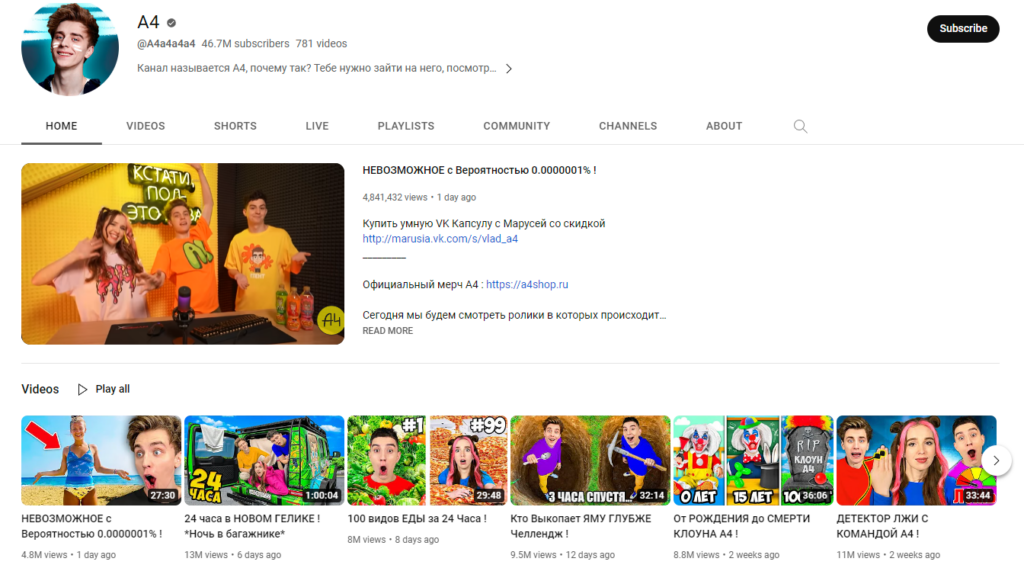Switch to the COMMUNITY tab
1024x568 pixels.
click(517, 126)
